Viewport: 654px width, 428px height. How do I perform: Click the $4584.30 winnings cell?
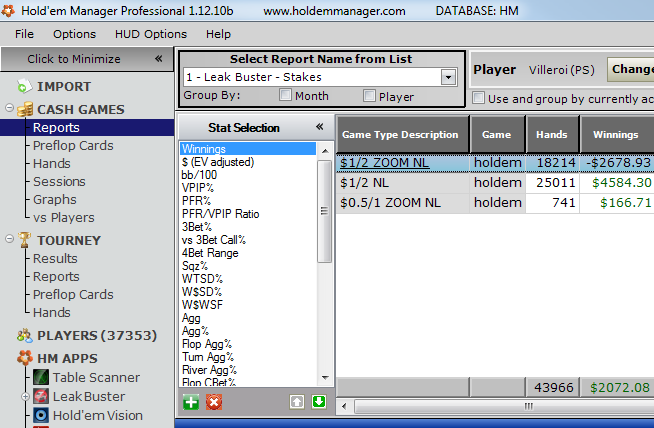[617, 183]
